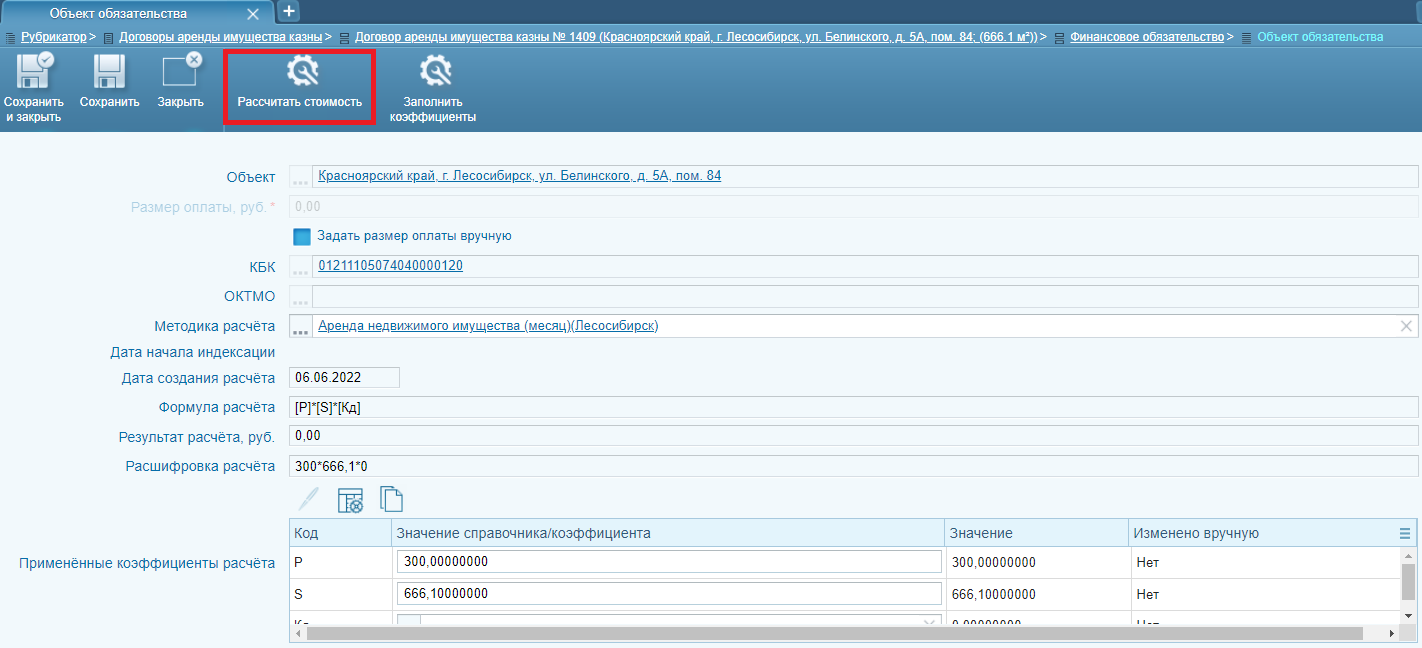Click the P coefficient value input field
Viewport: 1422px width, 648px height.
point(668,562)
